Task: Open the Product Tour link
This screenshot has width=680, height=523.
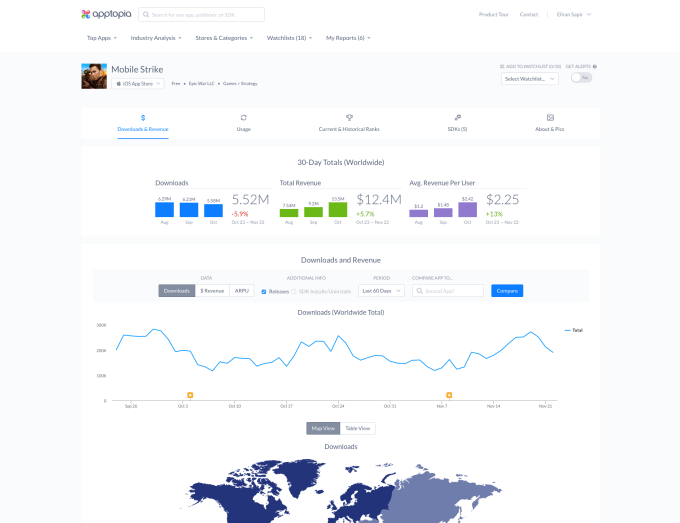Action: point(494,14)
